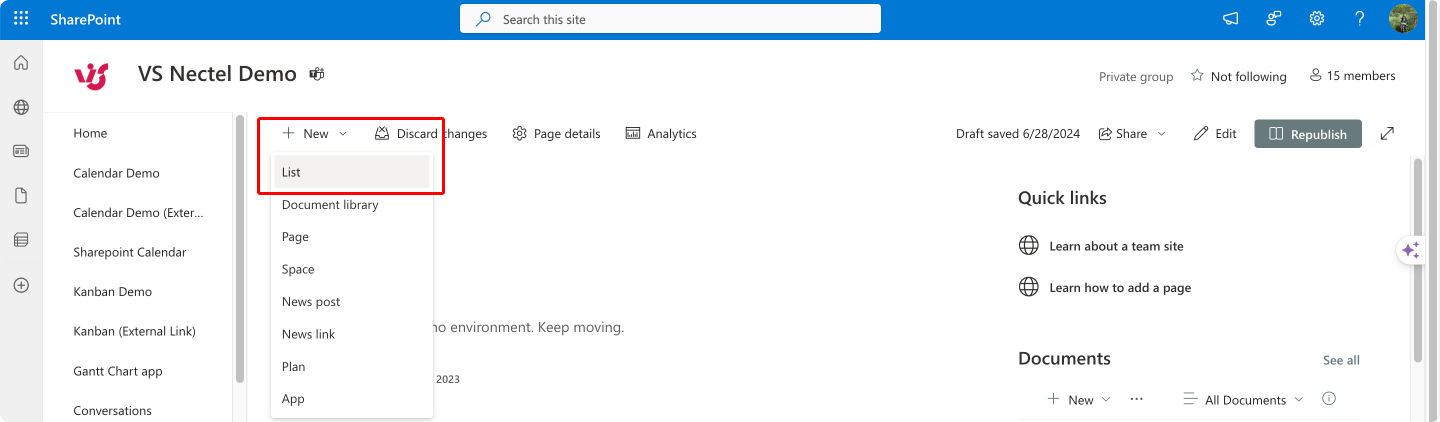Select News link from the New menu
The height and width of the screenshot is (422, 1440).
click(352, 334)
